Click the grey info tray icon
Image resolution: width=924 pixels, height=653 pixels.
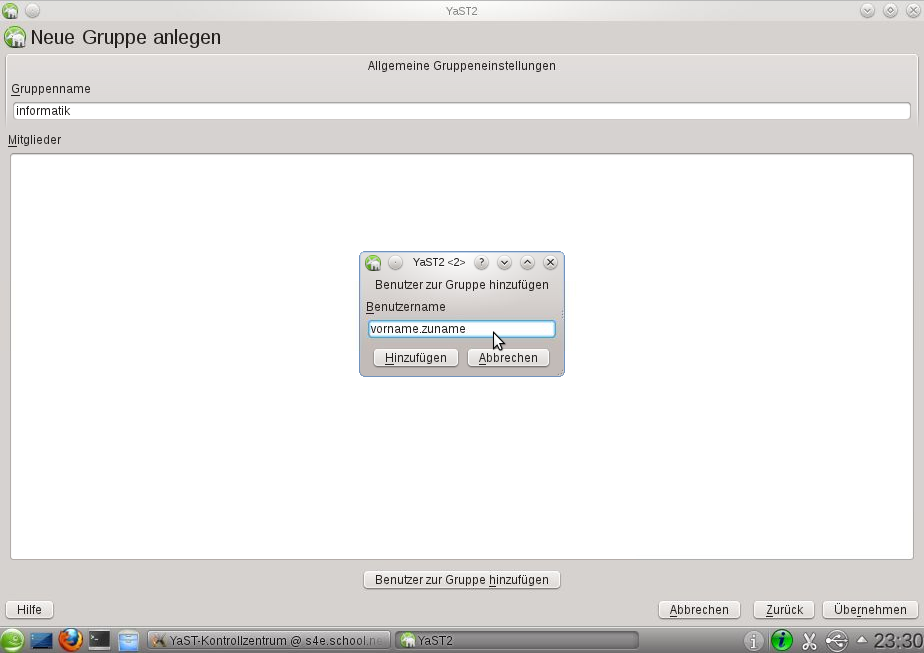coord(753,641)
